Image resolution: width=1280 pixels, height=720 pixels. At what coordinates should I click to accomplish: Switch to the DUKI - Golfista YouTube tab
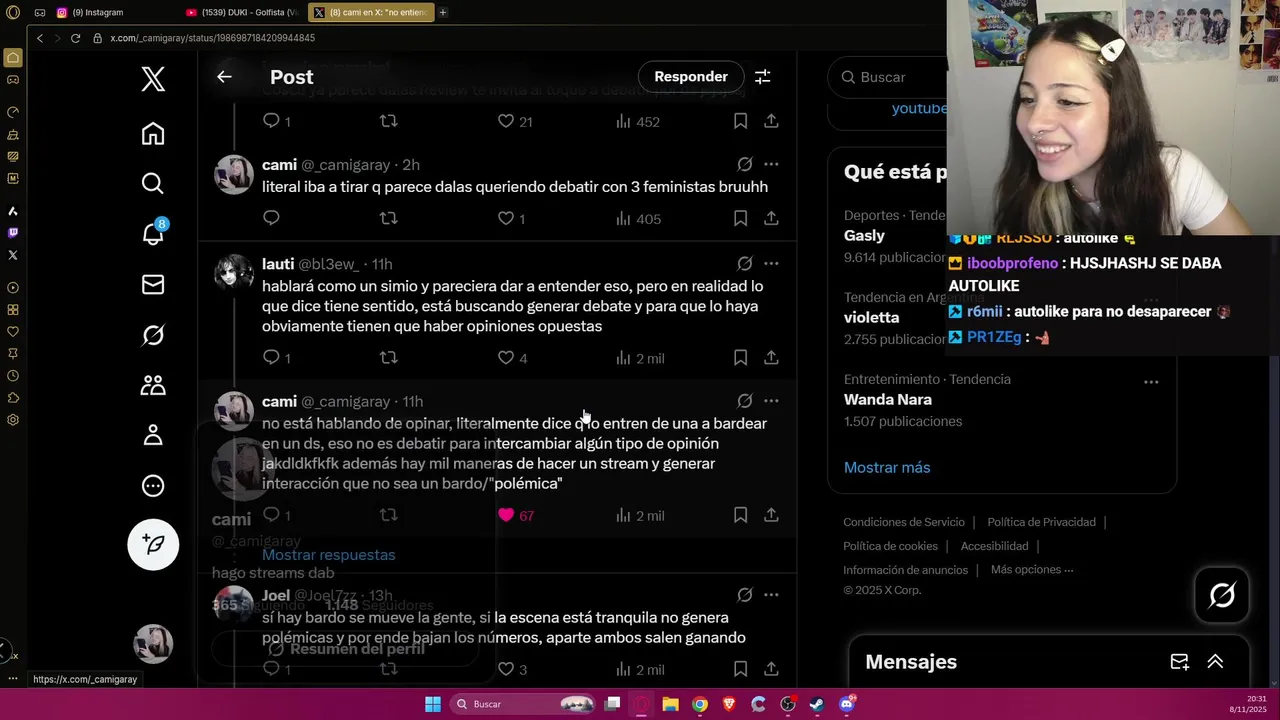click(240, 13)
